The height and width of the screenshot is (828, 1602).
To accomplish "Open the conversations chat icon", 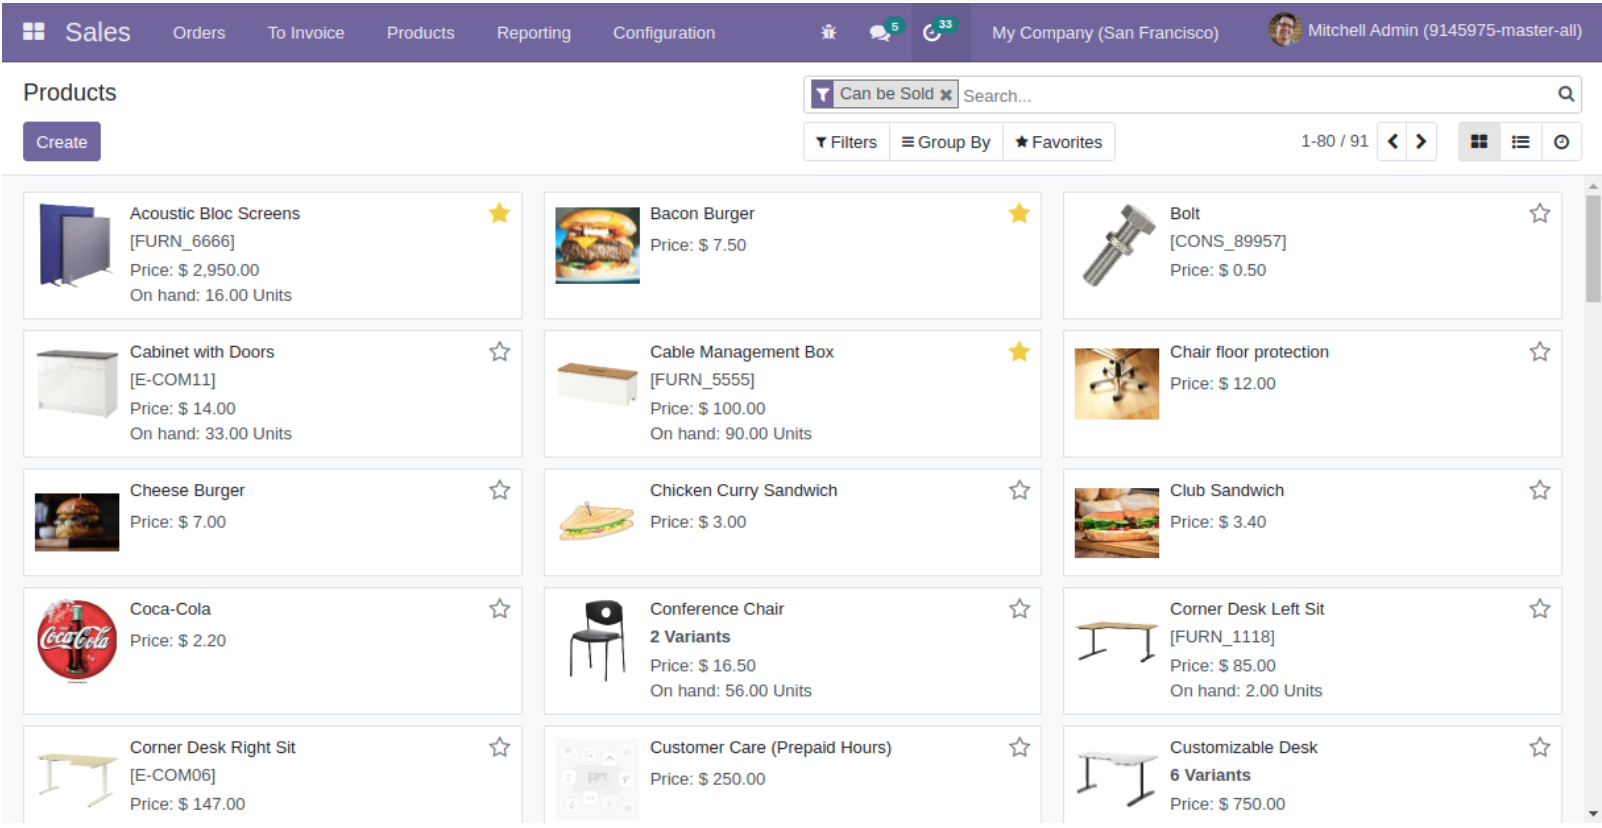I will click(x=880, y=33).
